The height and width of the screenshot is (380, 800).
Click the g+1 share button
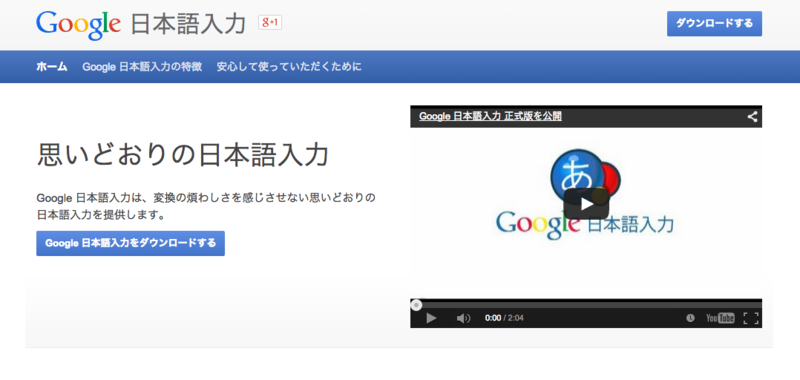pyautogui.click(x=270, y=23)
